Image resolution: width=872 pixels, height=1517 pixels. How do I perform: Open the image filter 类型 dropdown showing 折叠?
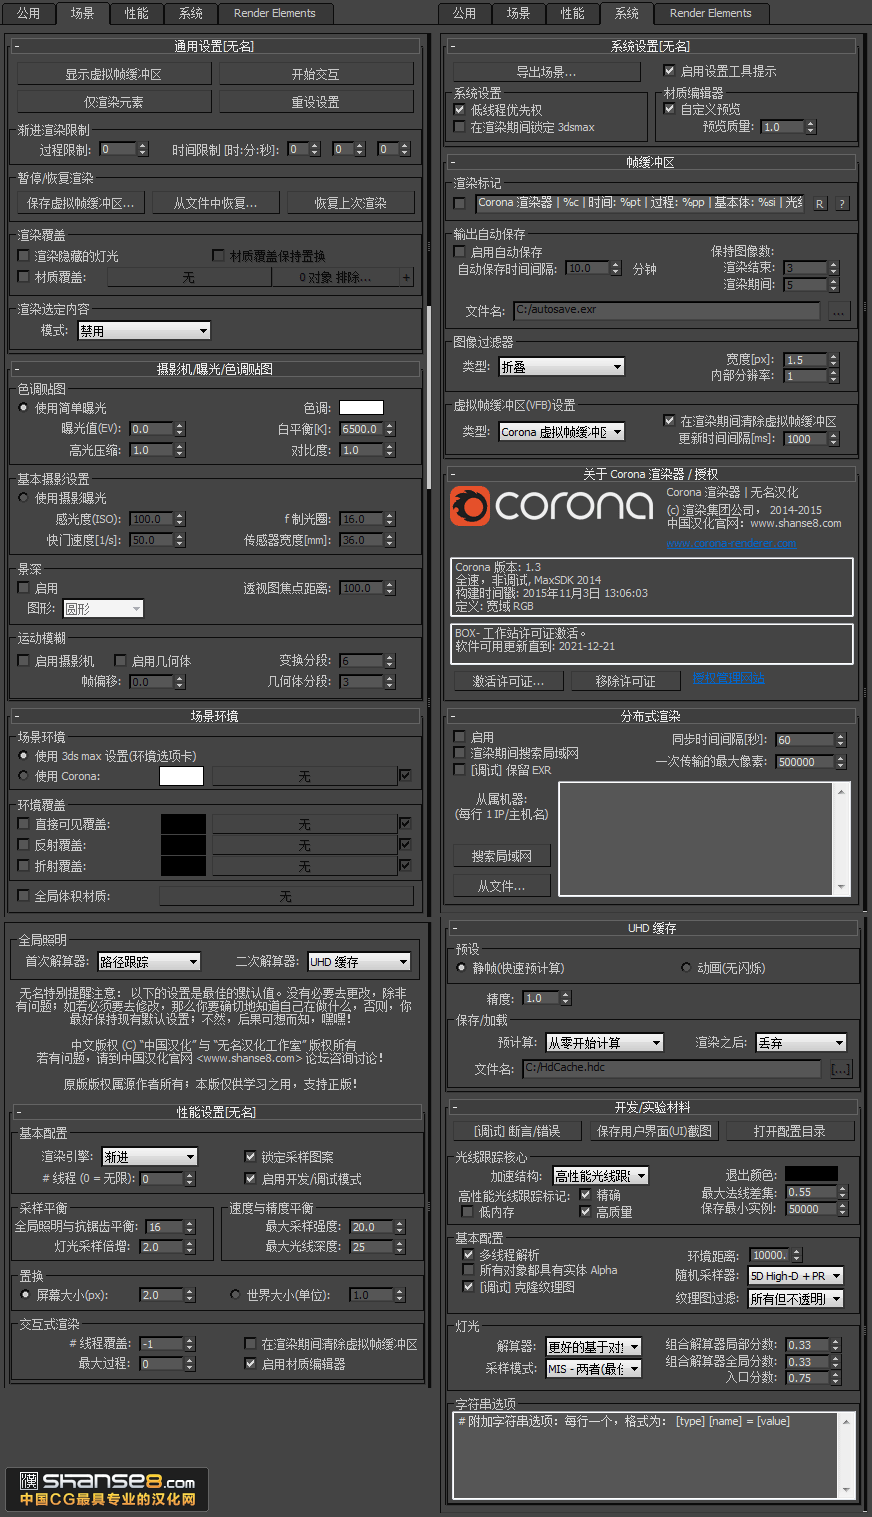(562, 367)
